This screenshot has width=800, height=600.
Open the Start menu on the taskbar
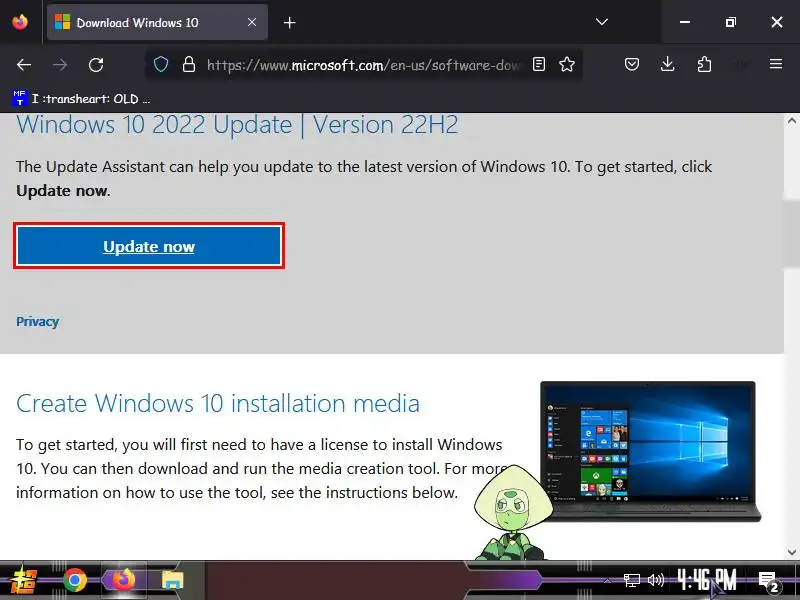(23, 580)
